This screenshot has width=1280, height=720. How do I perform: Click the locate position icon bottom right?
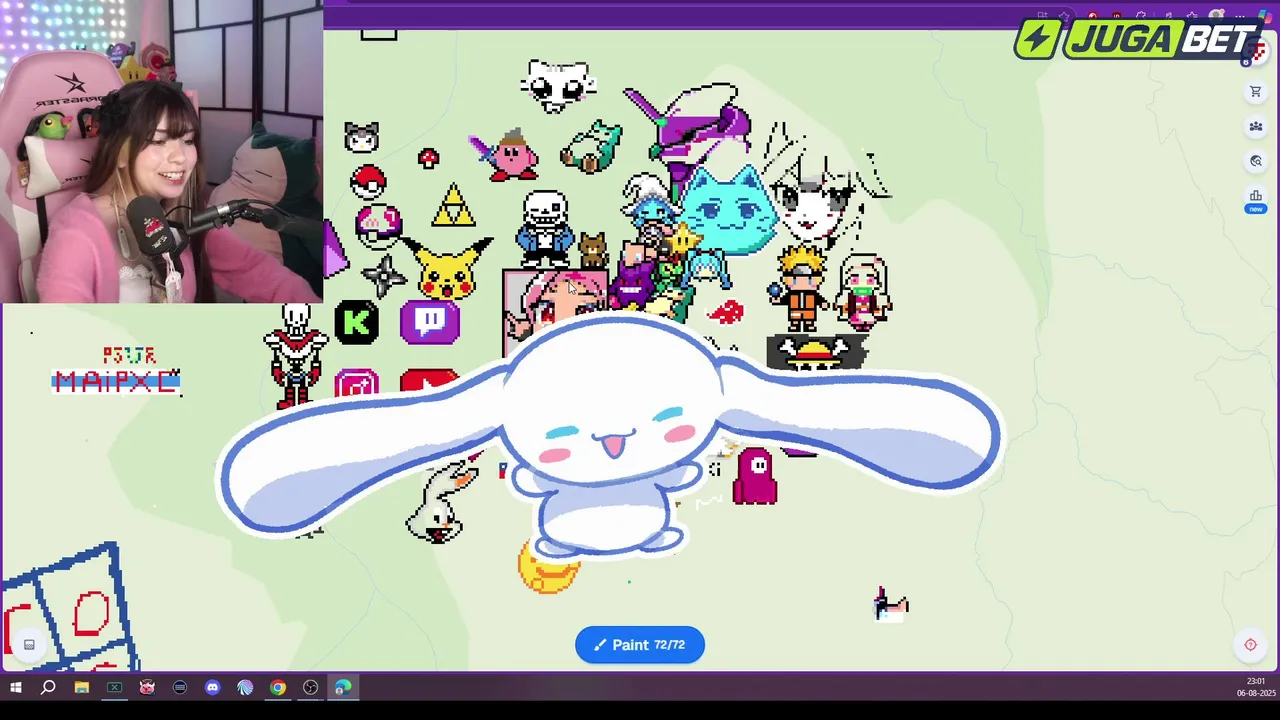coord(1250,645)
